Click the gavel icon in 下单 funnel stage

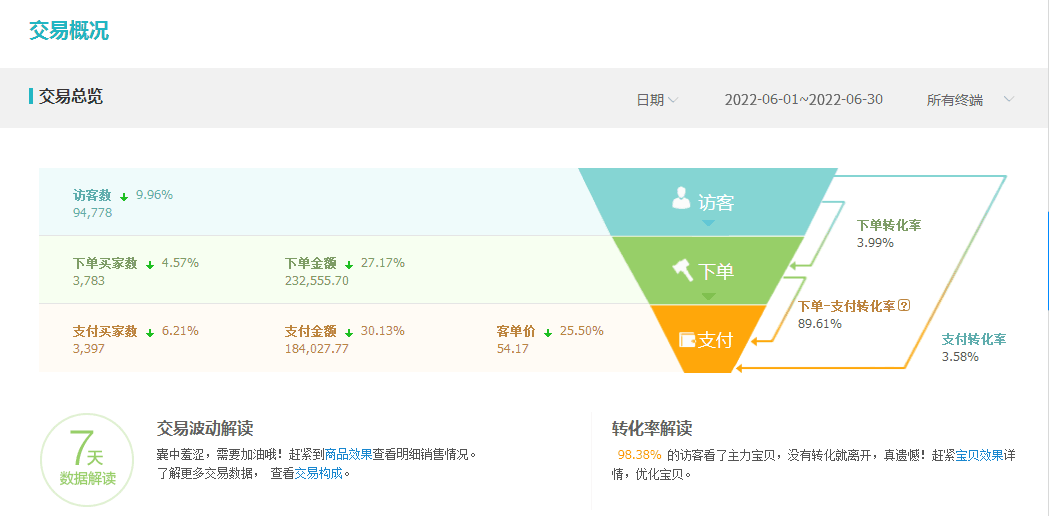point(683,269)
